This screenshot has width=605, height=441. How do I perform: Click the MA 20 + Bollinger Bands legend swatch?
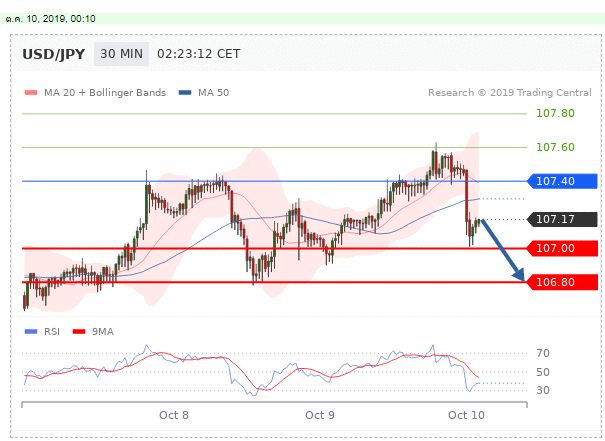click(x=31, y=93)
